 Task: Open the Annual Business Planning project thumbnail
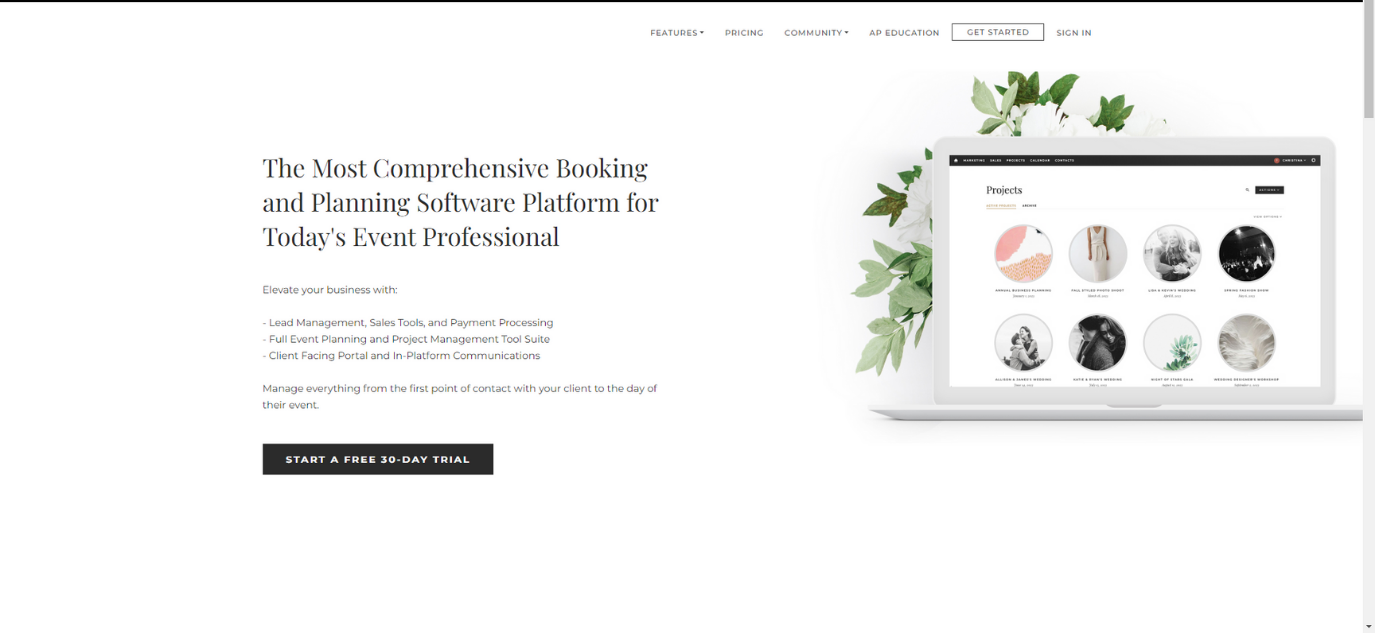pyautogui.click(x=1023, y=253)
